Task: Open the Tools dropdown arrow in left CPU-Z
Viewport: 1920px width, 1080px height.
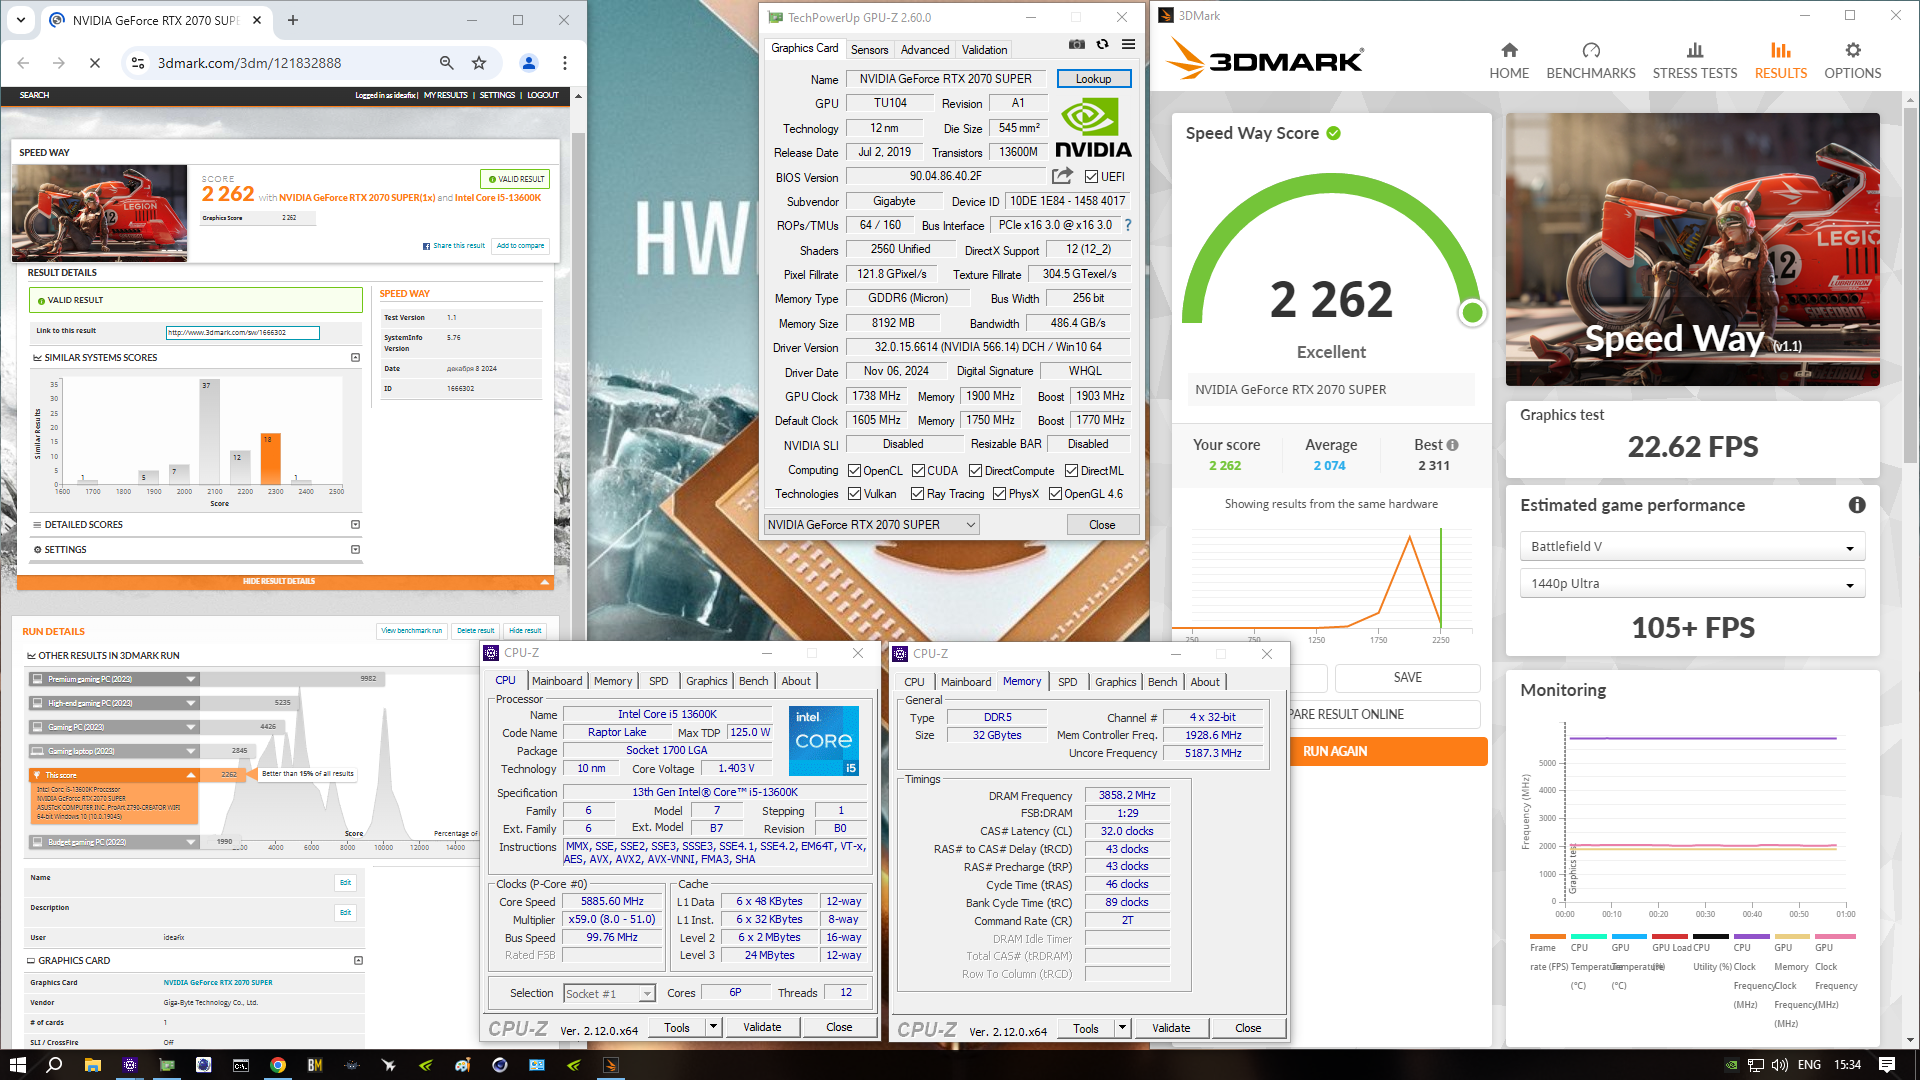Action: (713, 1027)
